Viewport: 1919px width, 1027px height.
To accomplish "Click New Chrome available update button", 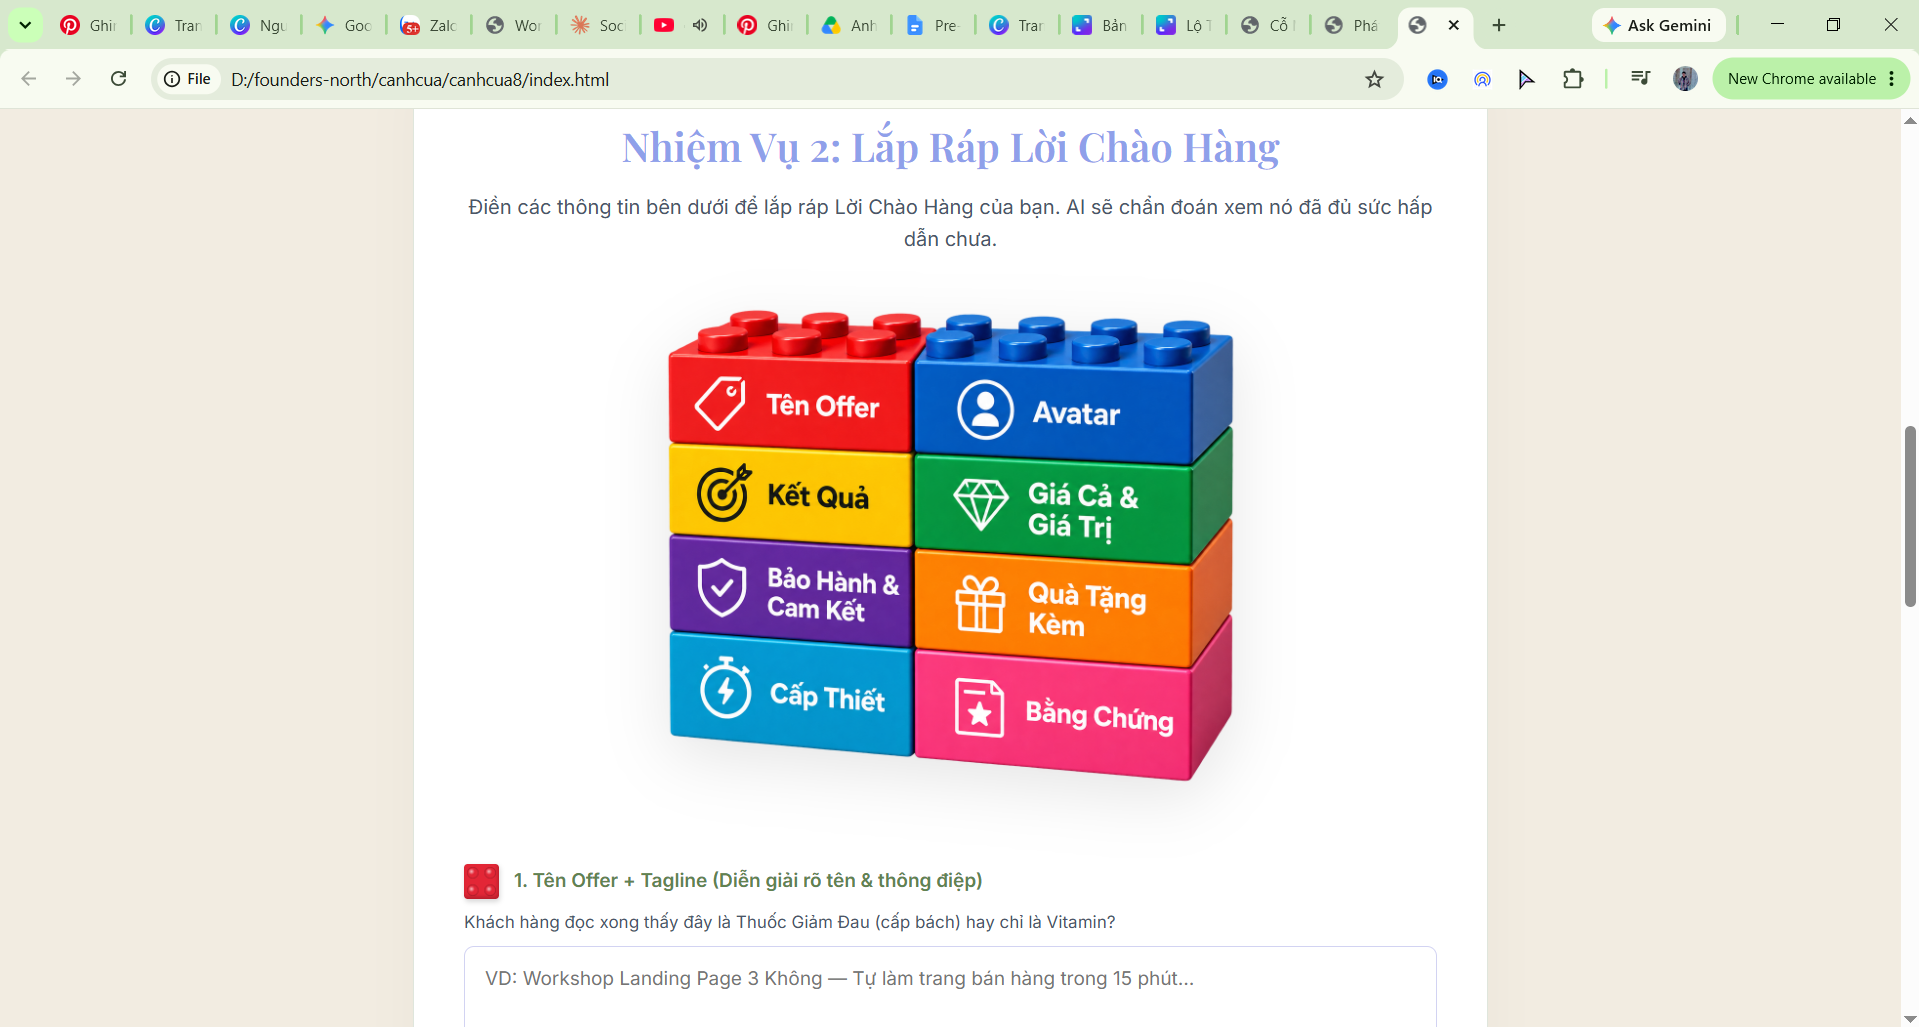I will pyautogui.click(x=1802, y=78).
